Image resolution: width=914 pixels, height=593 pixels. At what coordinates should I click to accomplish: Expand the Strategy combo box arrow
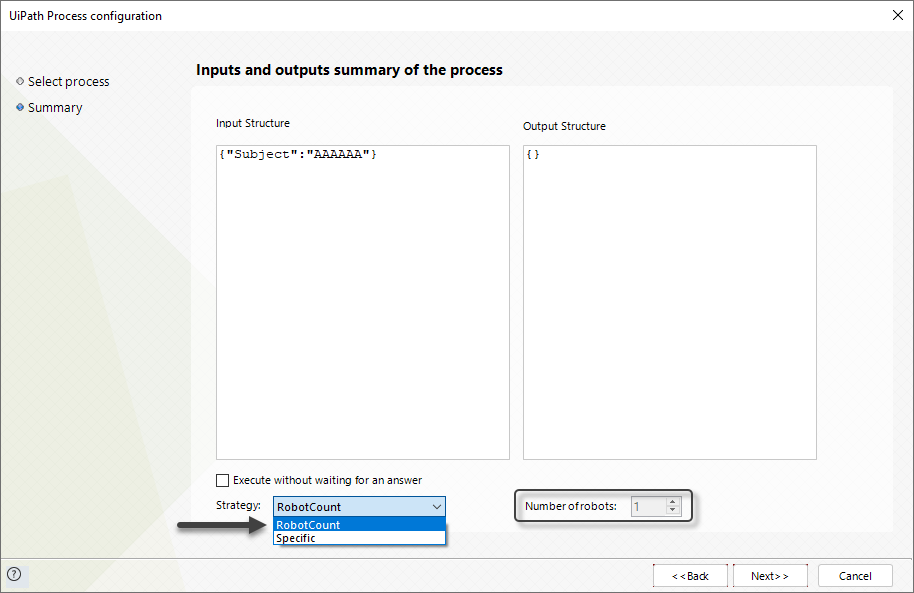(437, 507)
